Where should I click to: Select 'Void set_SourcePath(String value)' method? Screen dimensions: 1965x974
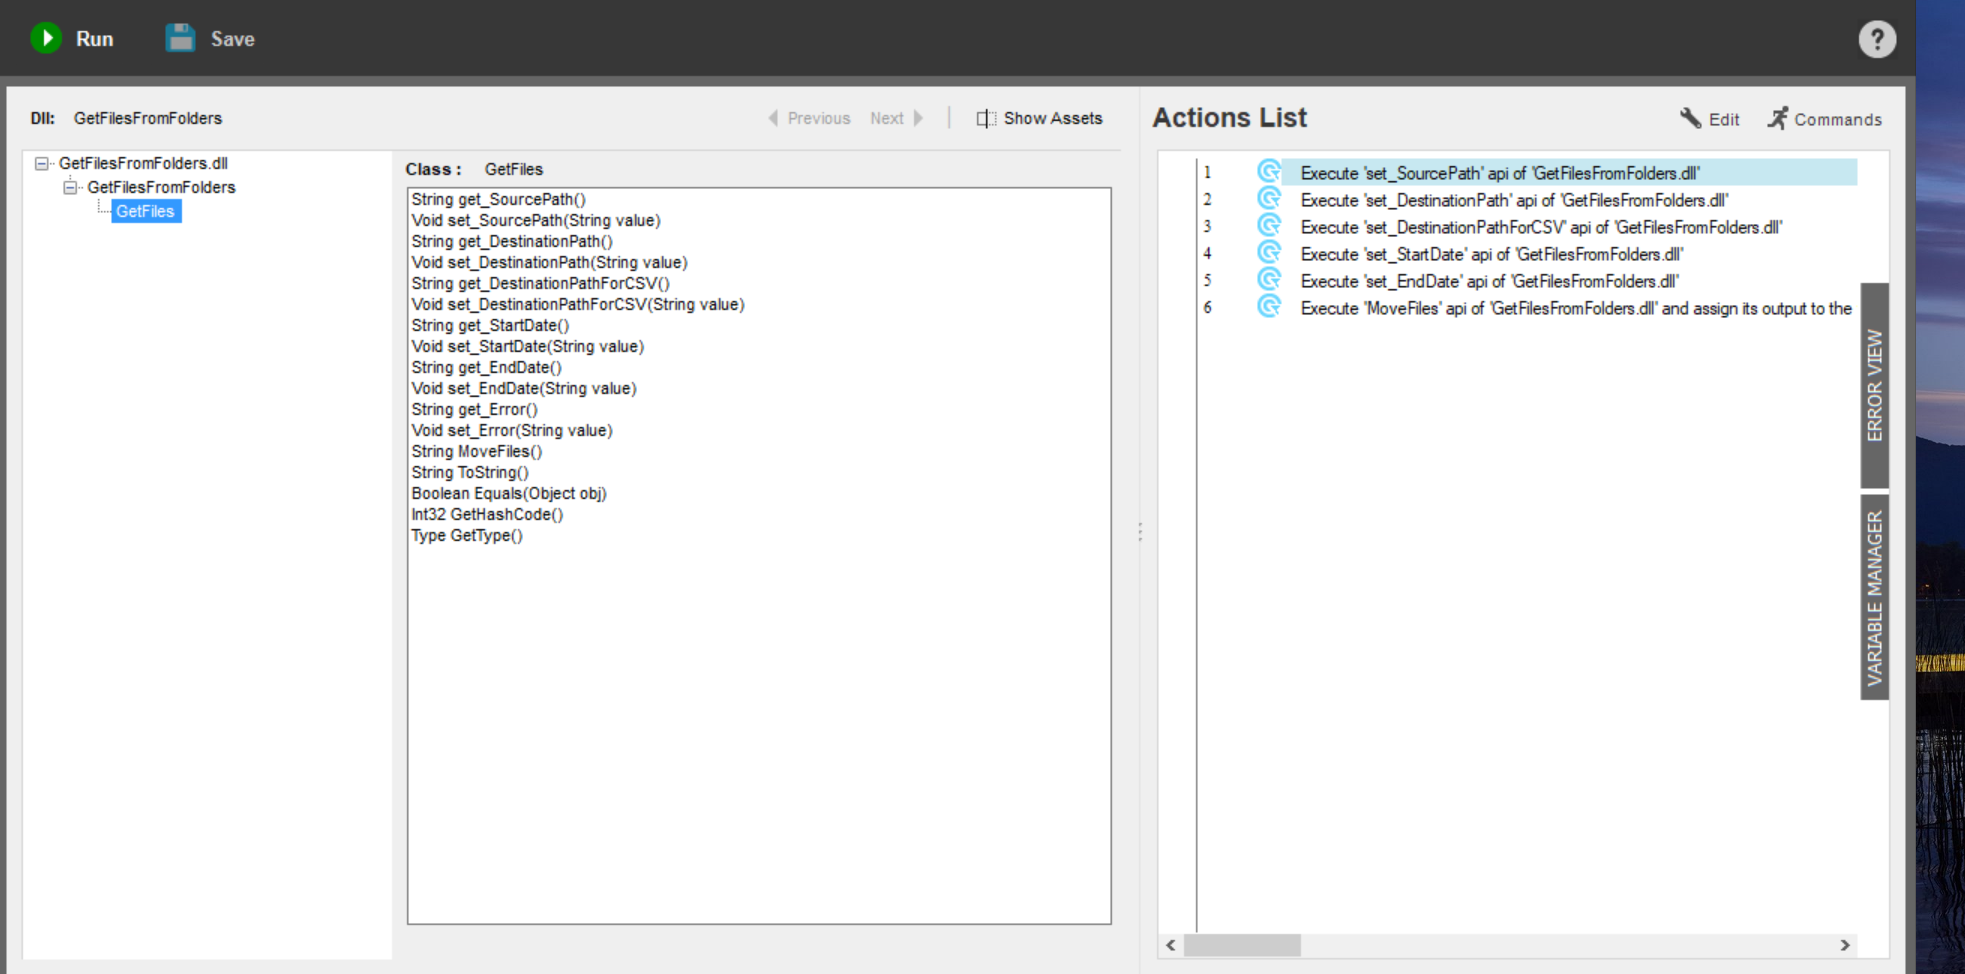click(x=536, y=221)
